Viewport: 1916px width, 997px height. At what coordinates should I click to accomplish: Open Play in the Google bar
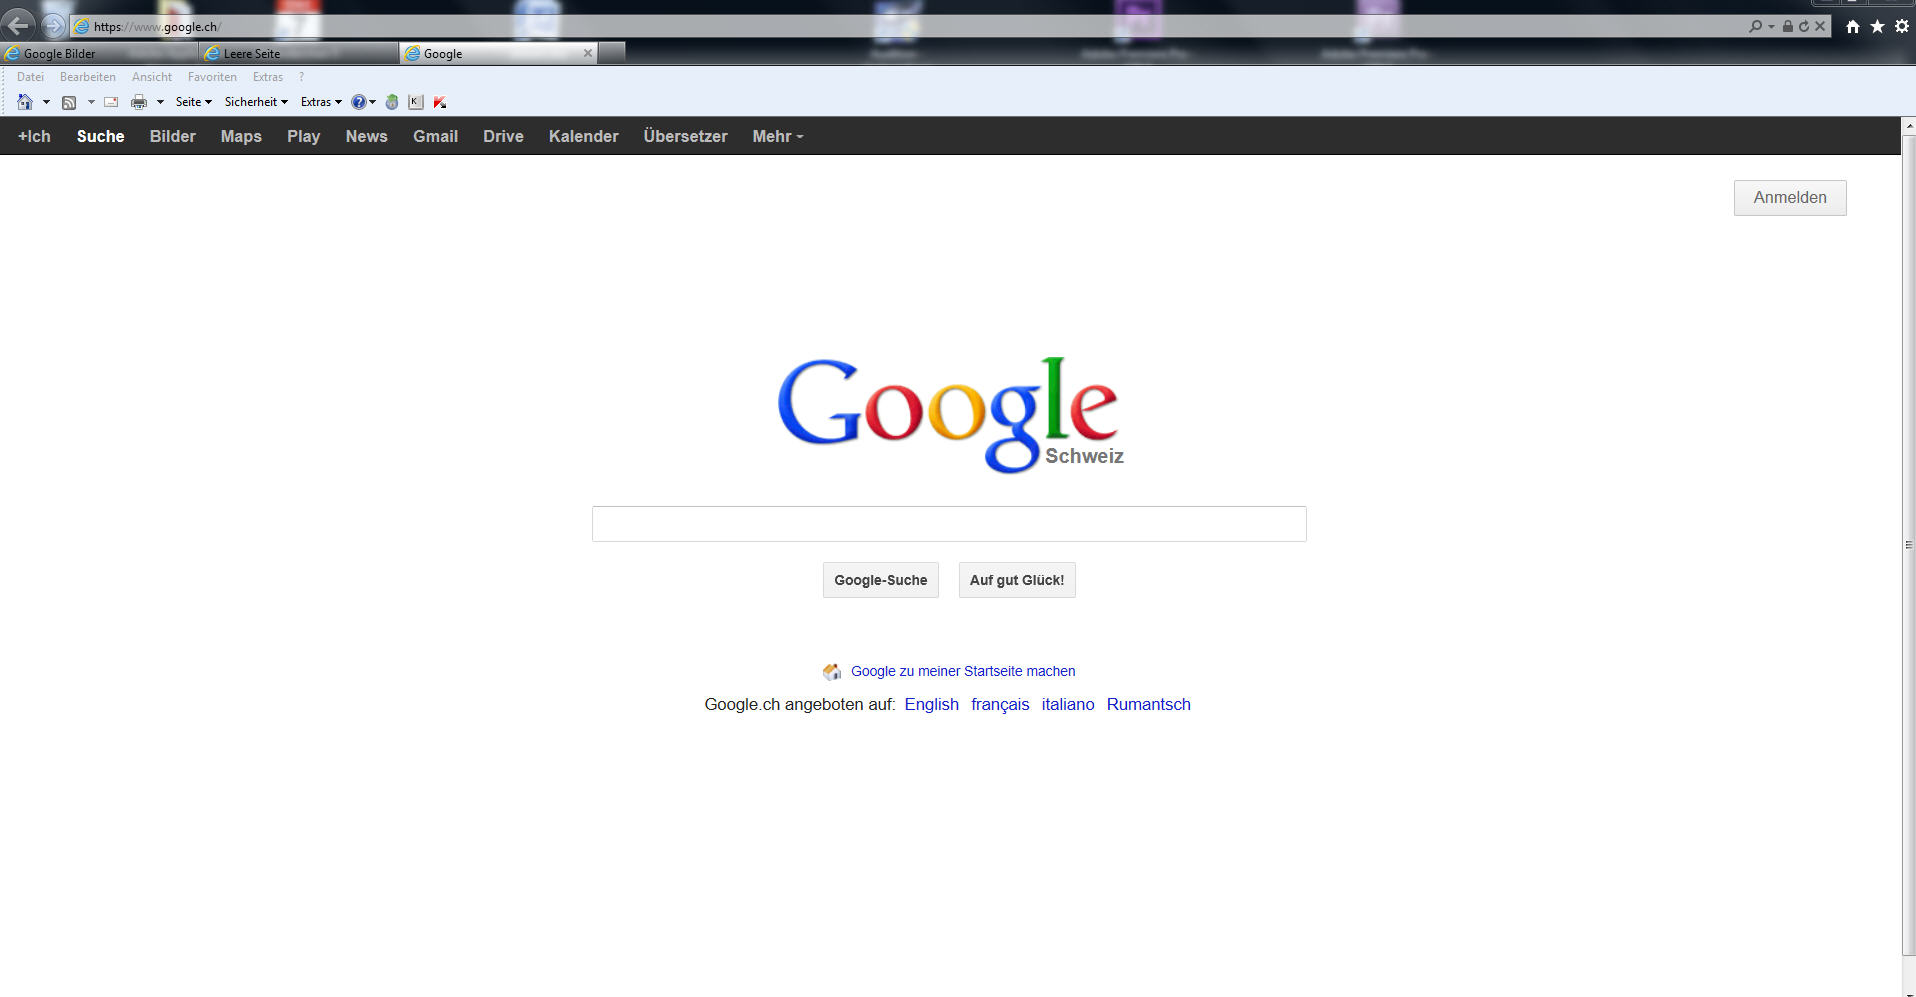(304, 136)
